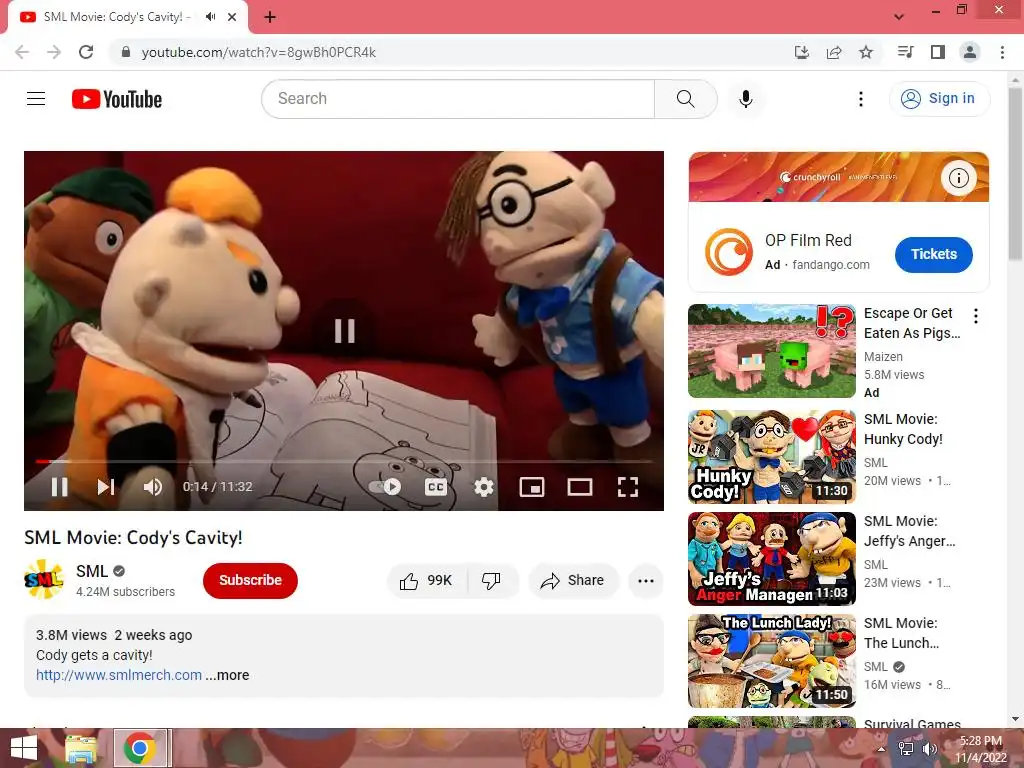Toggle Chrome side panel
Screen dimensions: 1024x768
click(938, 52)
